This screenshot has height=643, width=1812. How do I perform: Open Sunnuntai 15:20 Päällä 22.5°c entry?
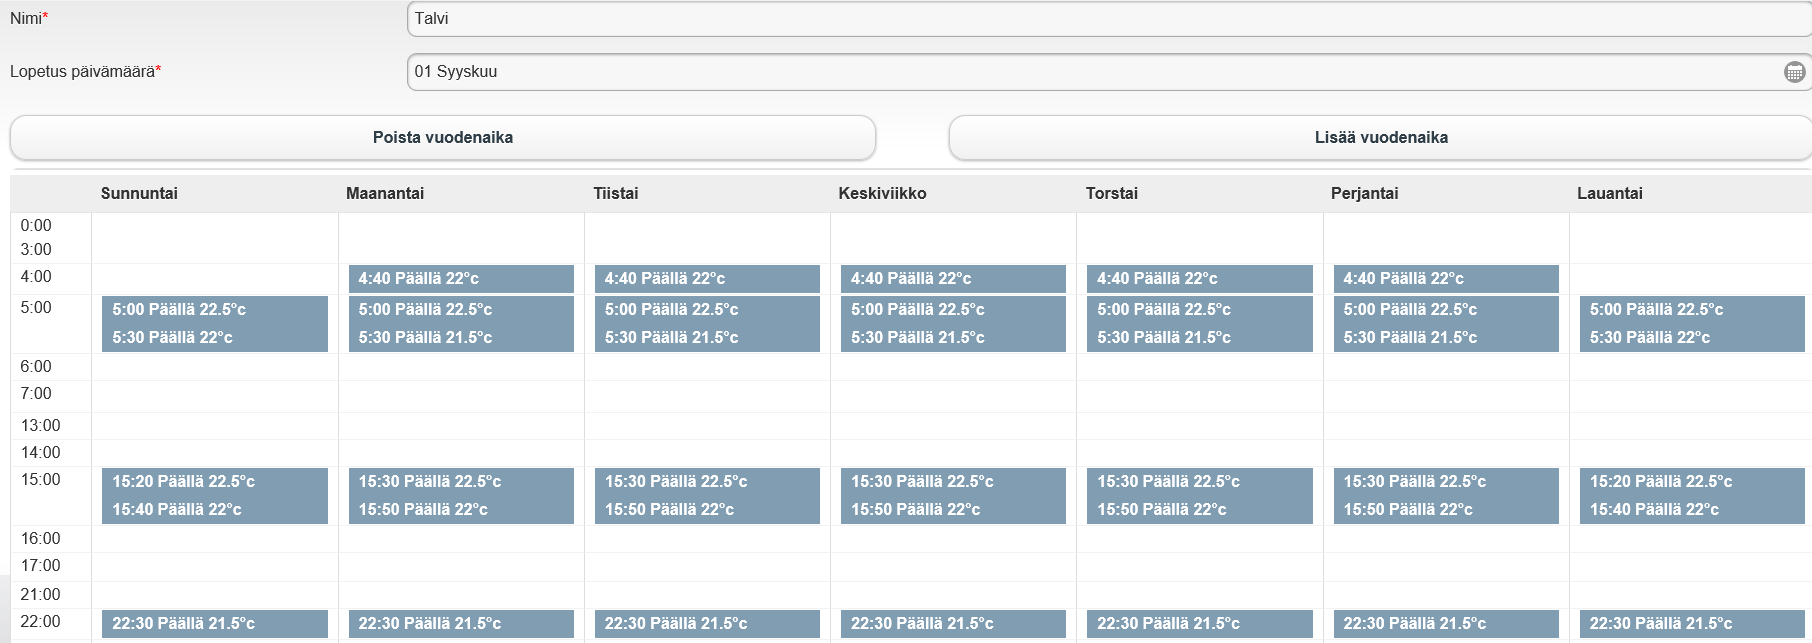click(x=215, y=482)
